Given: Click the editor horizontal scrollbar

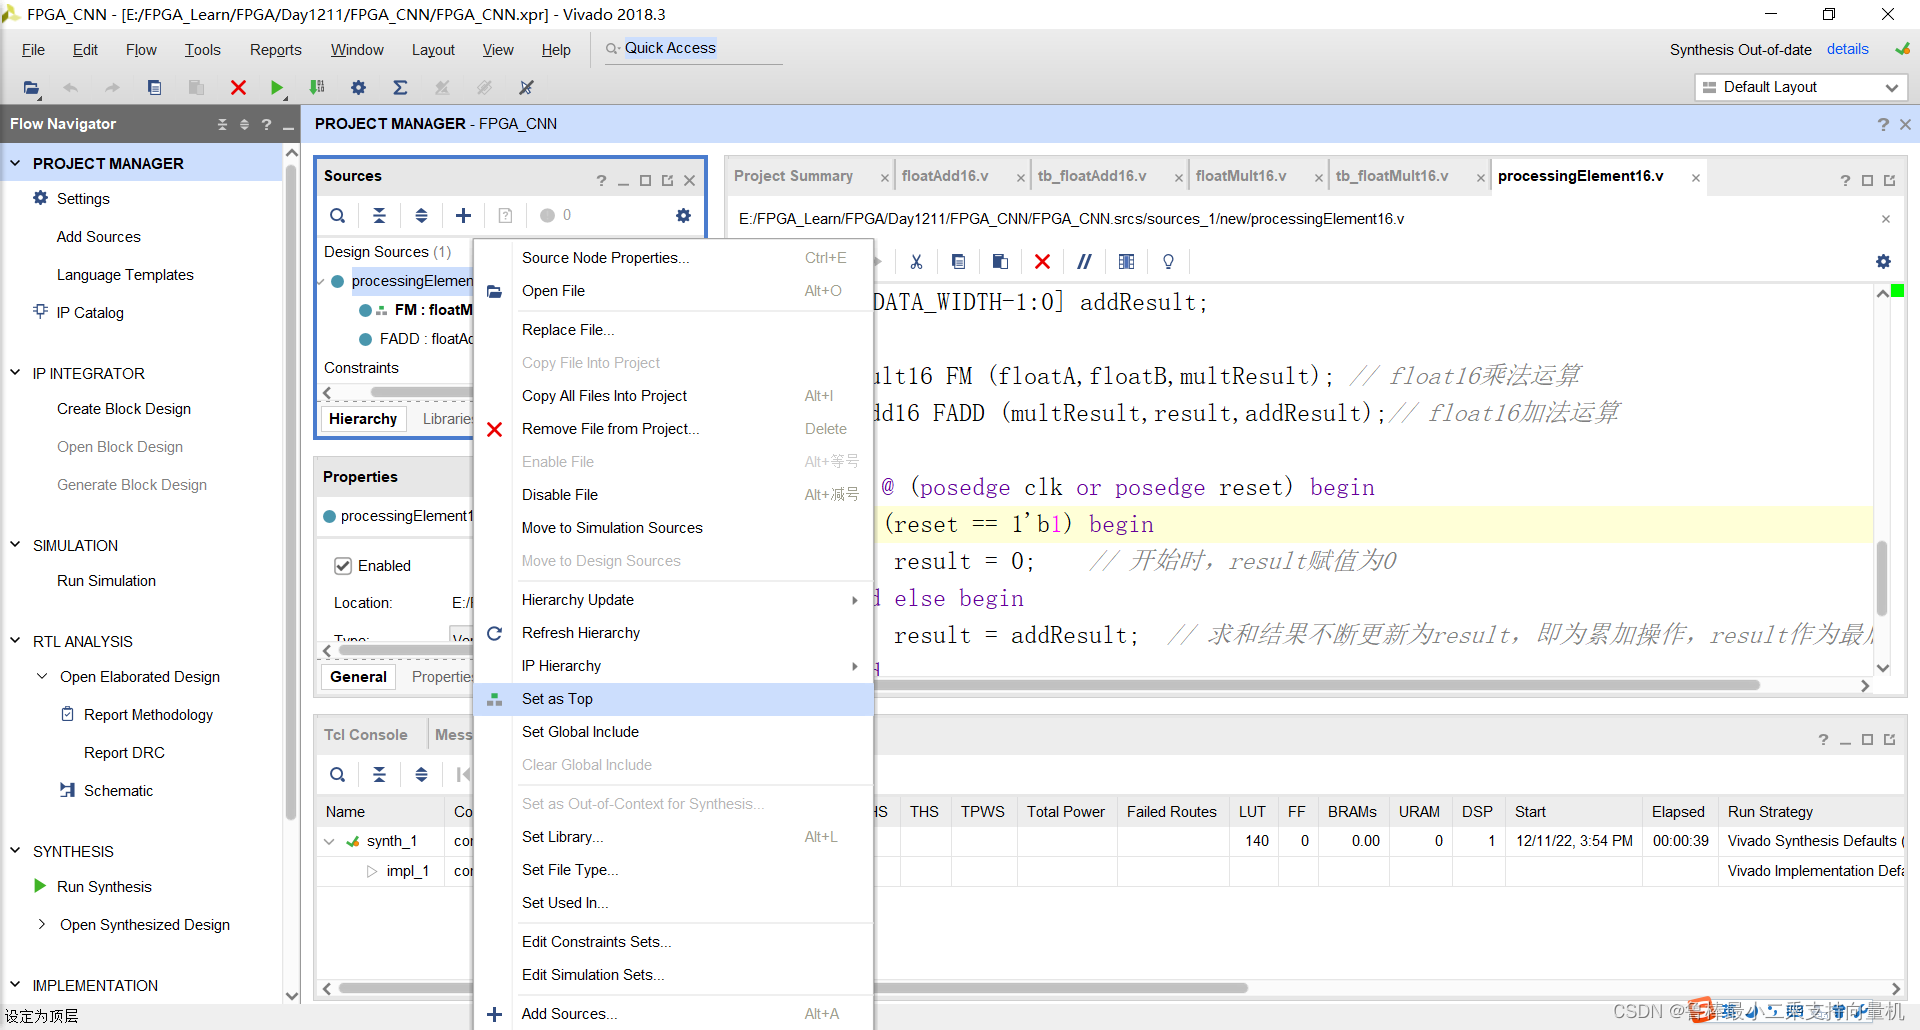Looking at the screenshot, I should pos(1316,685).
